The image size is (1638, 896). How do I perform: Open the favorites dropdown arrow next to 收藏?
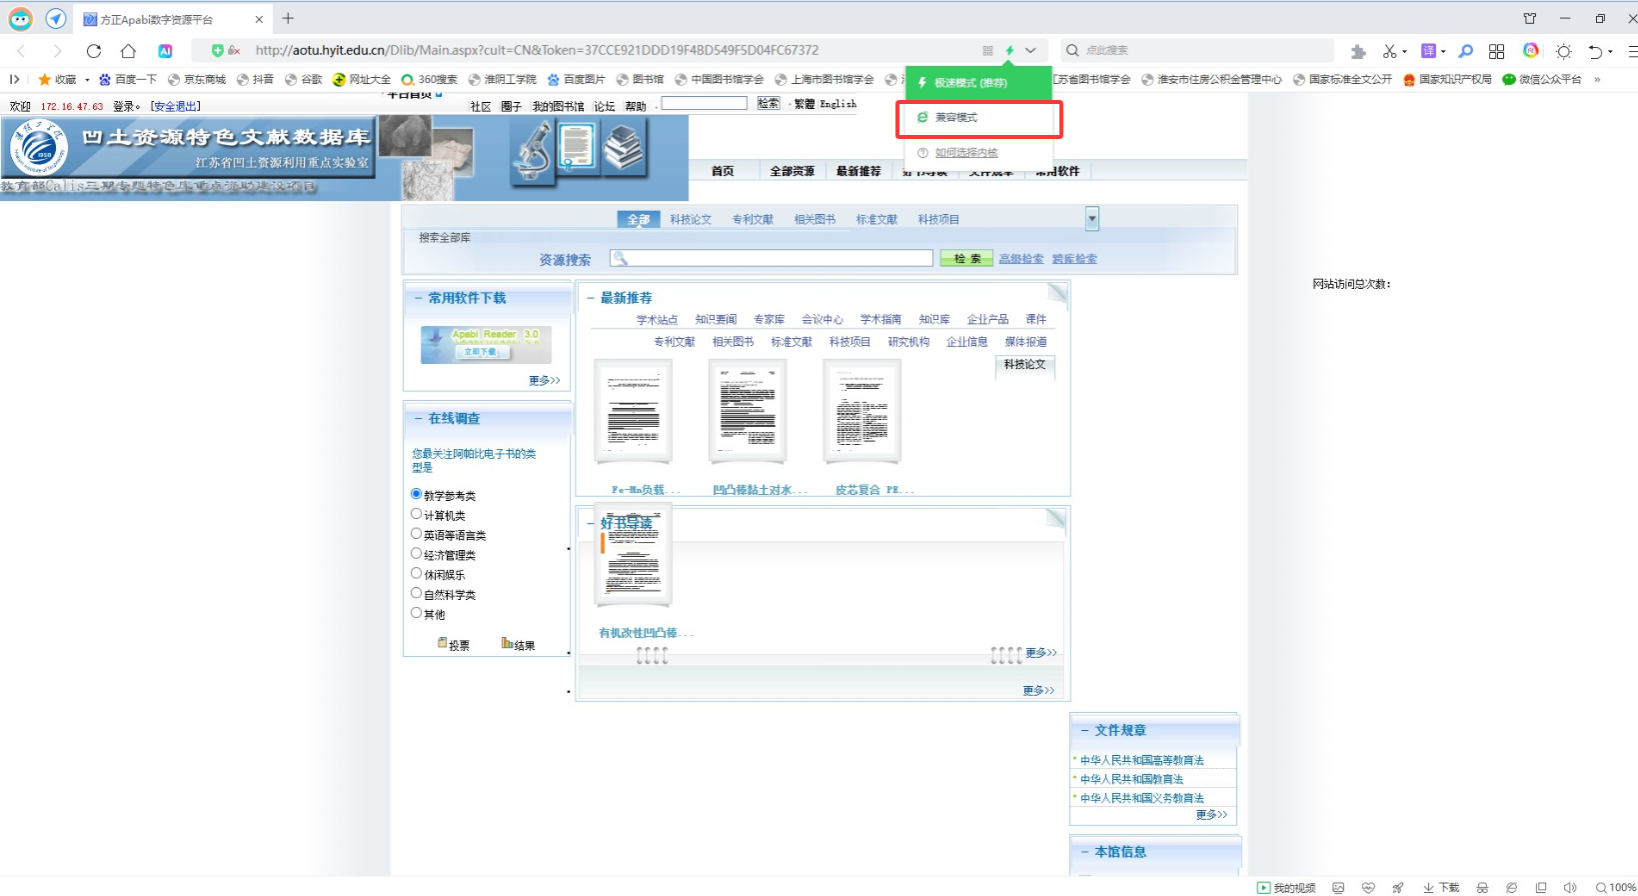tap(87, 80)
